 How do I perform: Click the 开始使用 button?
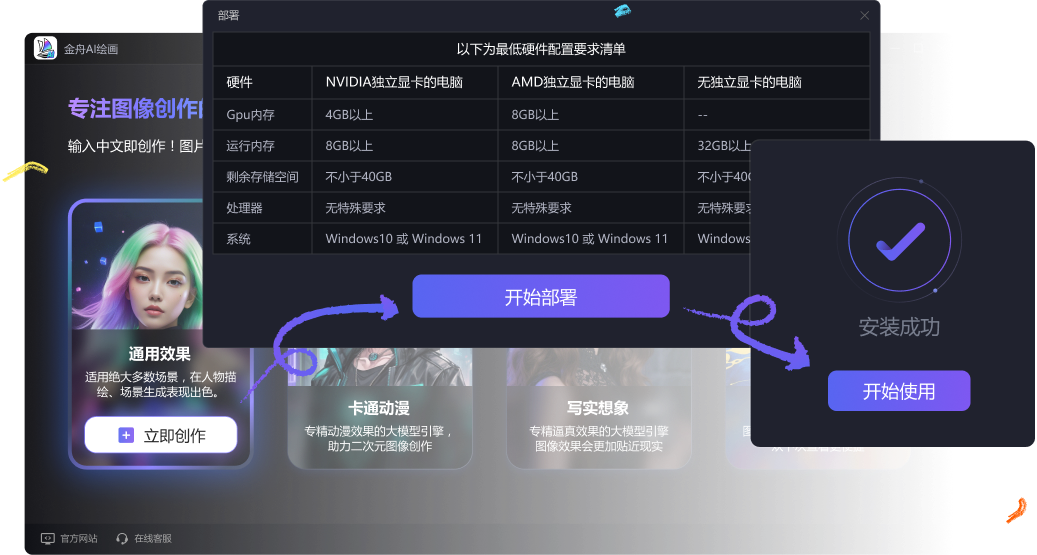[x=899, y=391]
